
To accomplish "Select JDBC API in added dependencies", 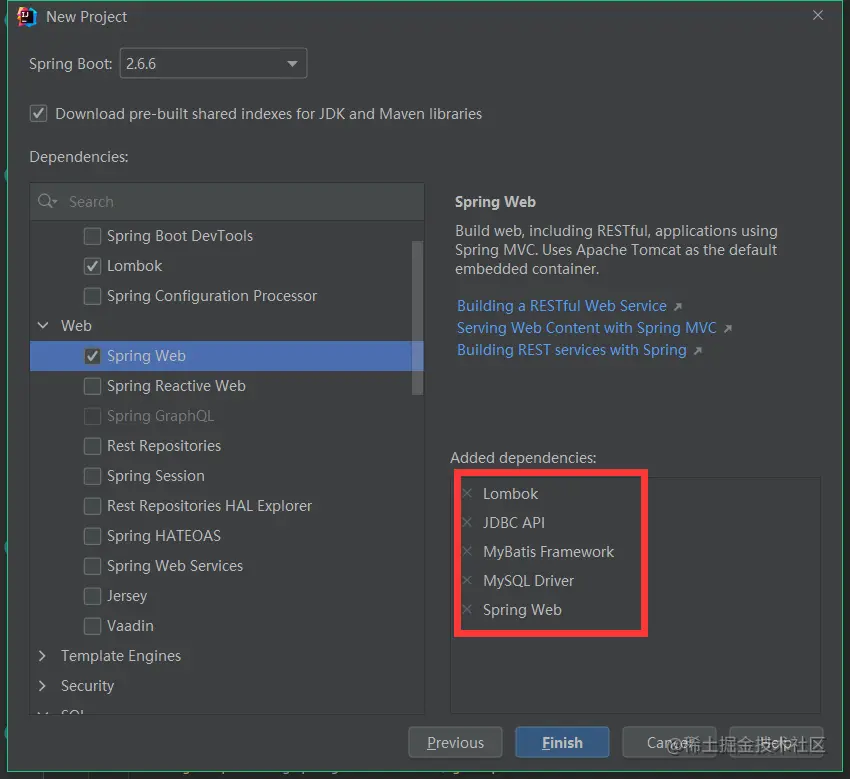I will point(514,523).
